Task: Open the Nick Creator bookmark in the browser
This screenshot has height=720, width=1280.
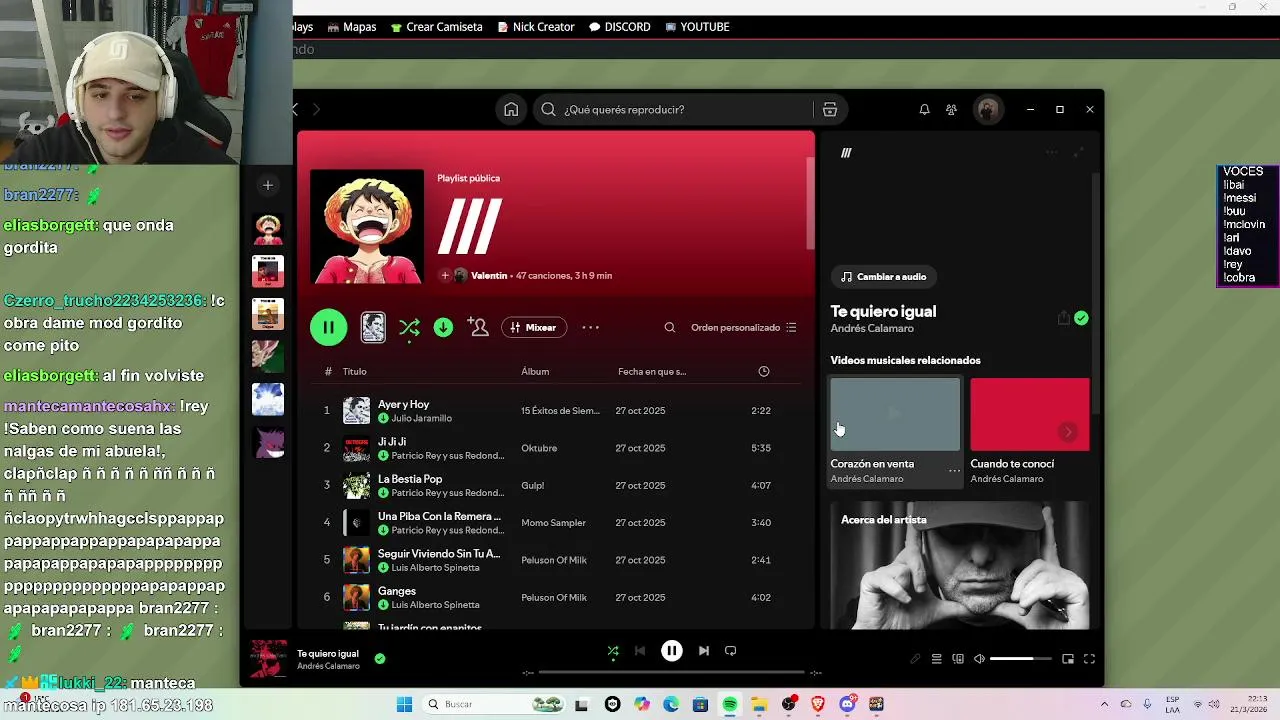Action: [x=535, y=27]
